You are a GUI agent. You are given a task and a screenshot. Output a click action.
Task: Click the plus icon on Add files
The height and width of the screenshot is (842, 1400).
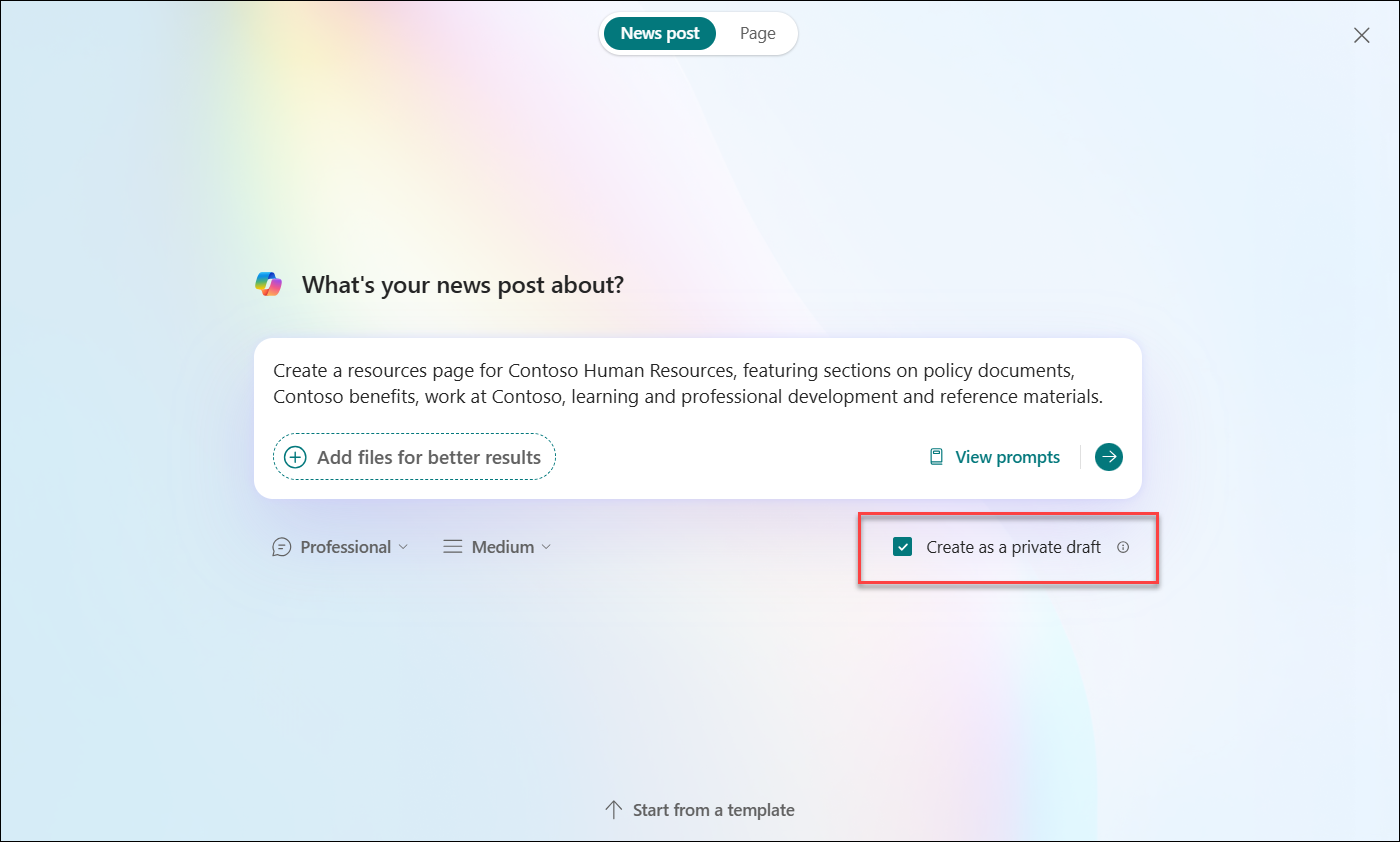click(295, 456)
